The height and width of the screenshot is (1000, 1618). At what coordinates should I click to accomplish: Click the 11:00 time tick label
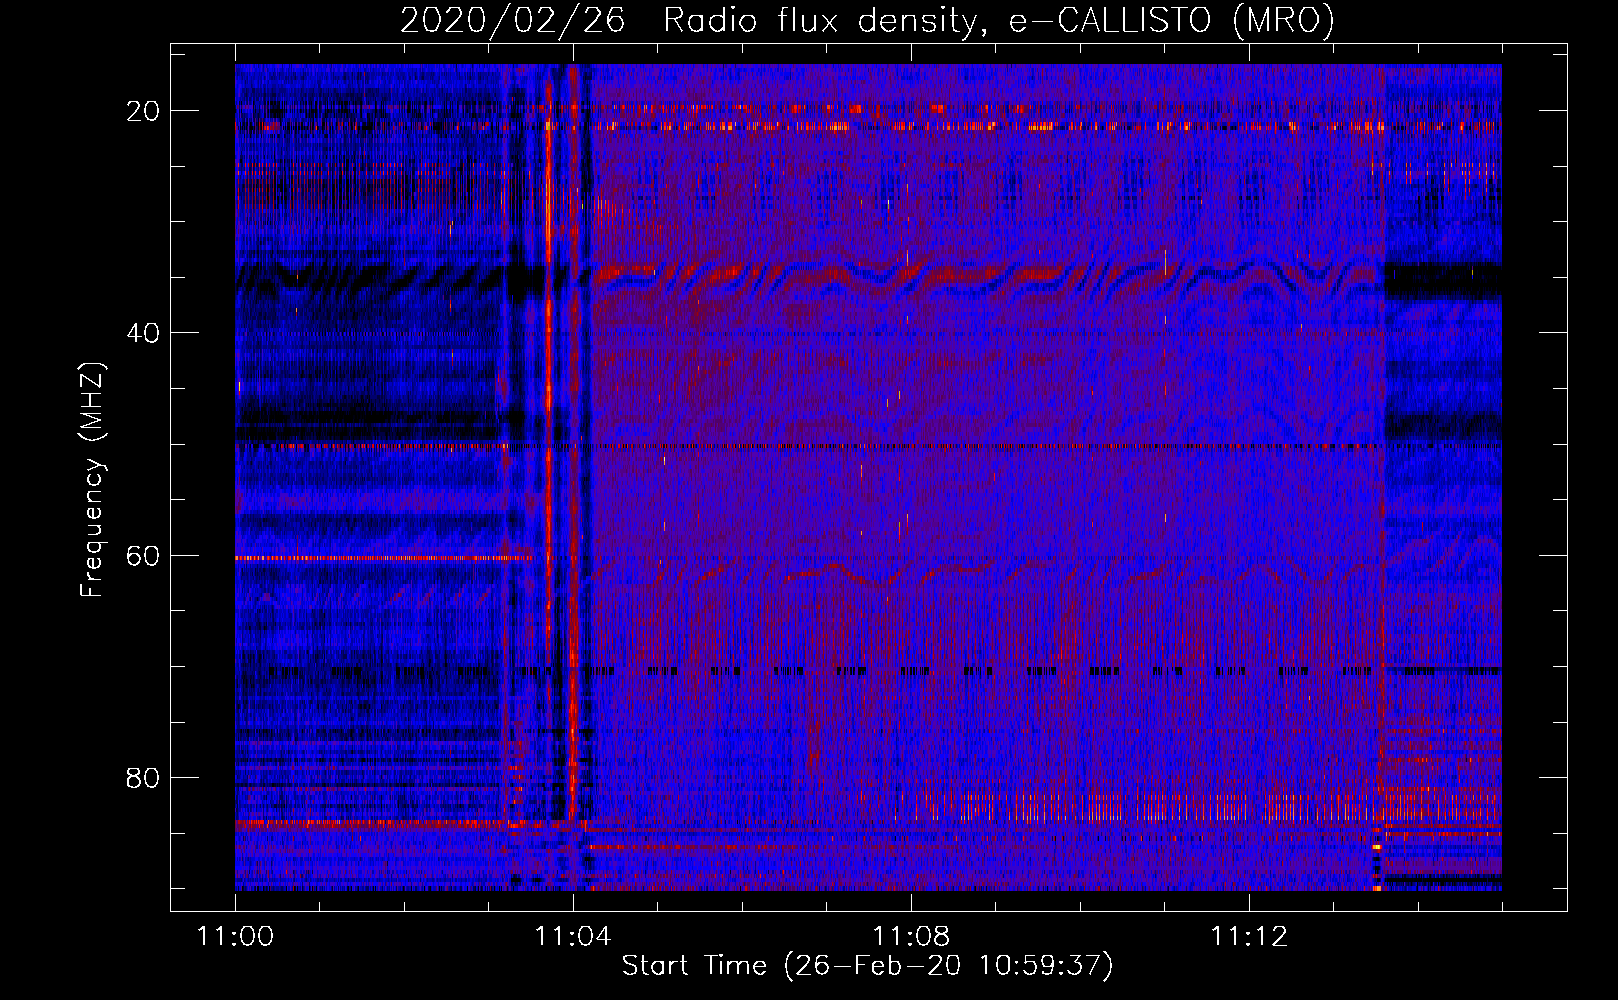click(x=236, y=936)
